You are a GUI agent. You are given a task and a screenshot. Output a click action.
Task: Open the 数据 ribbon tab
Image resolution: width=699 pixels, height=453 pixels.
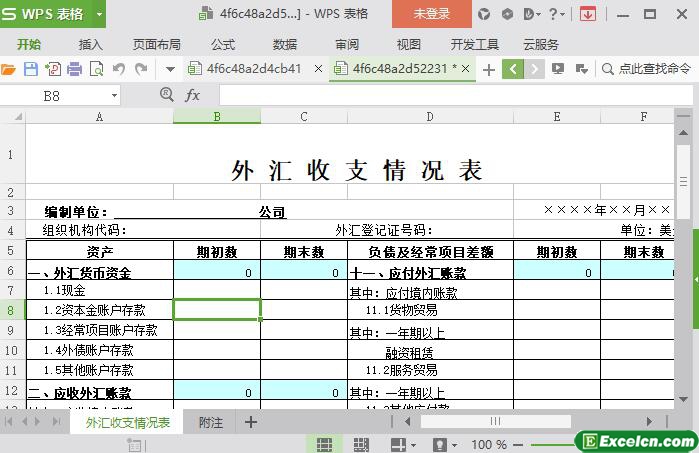click(285, 45)
